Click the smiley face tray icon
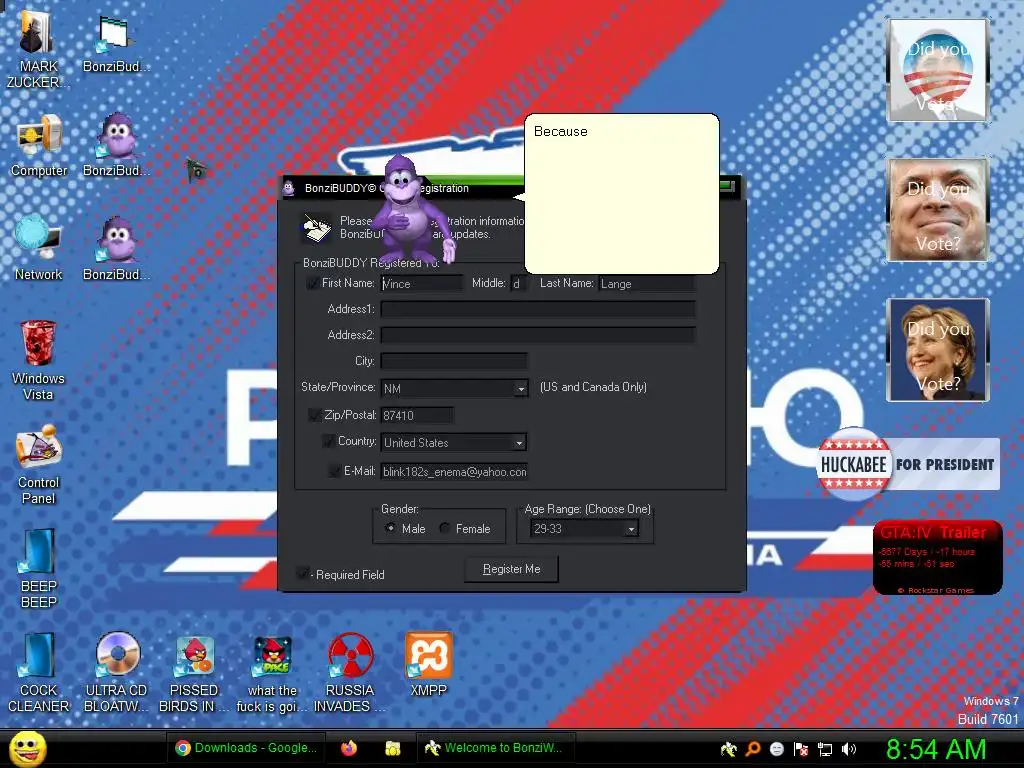 pos(776,749)
